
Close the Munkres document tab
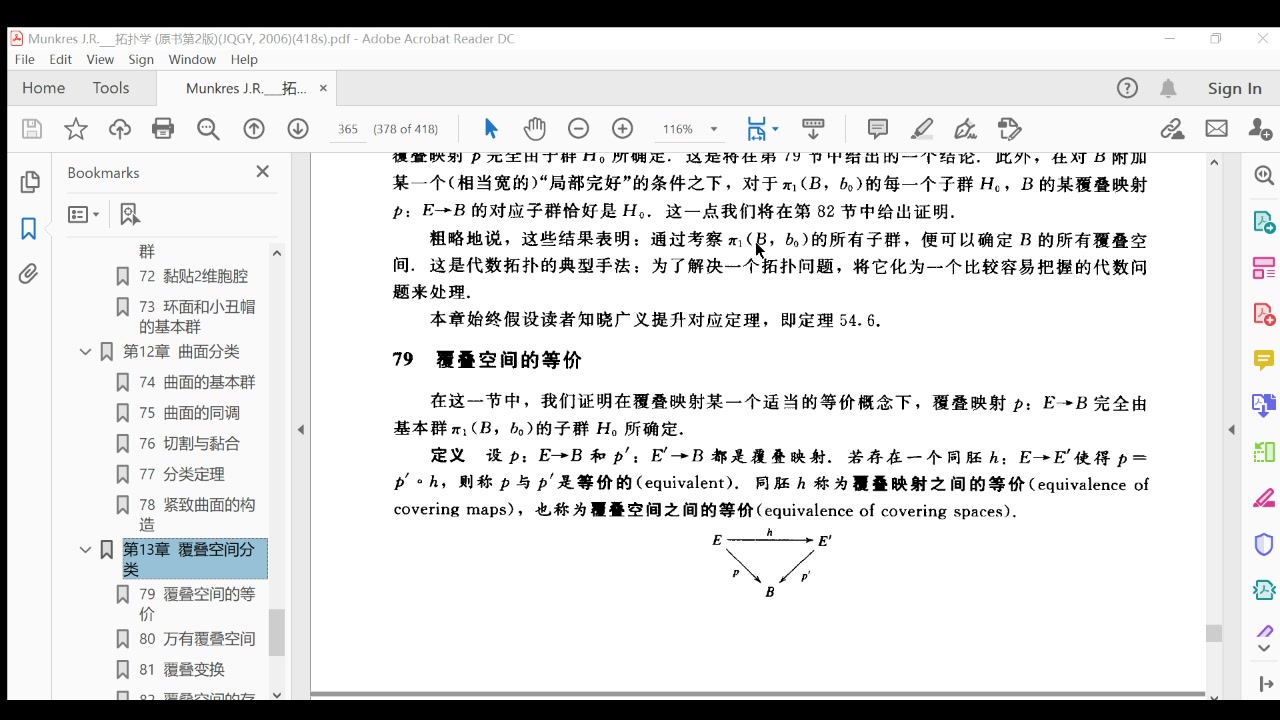(323, 88)
